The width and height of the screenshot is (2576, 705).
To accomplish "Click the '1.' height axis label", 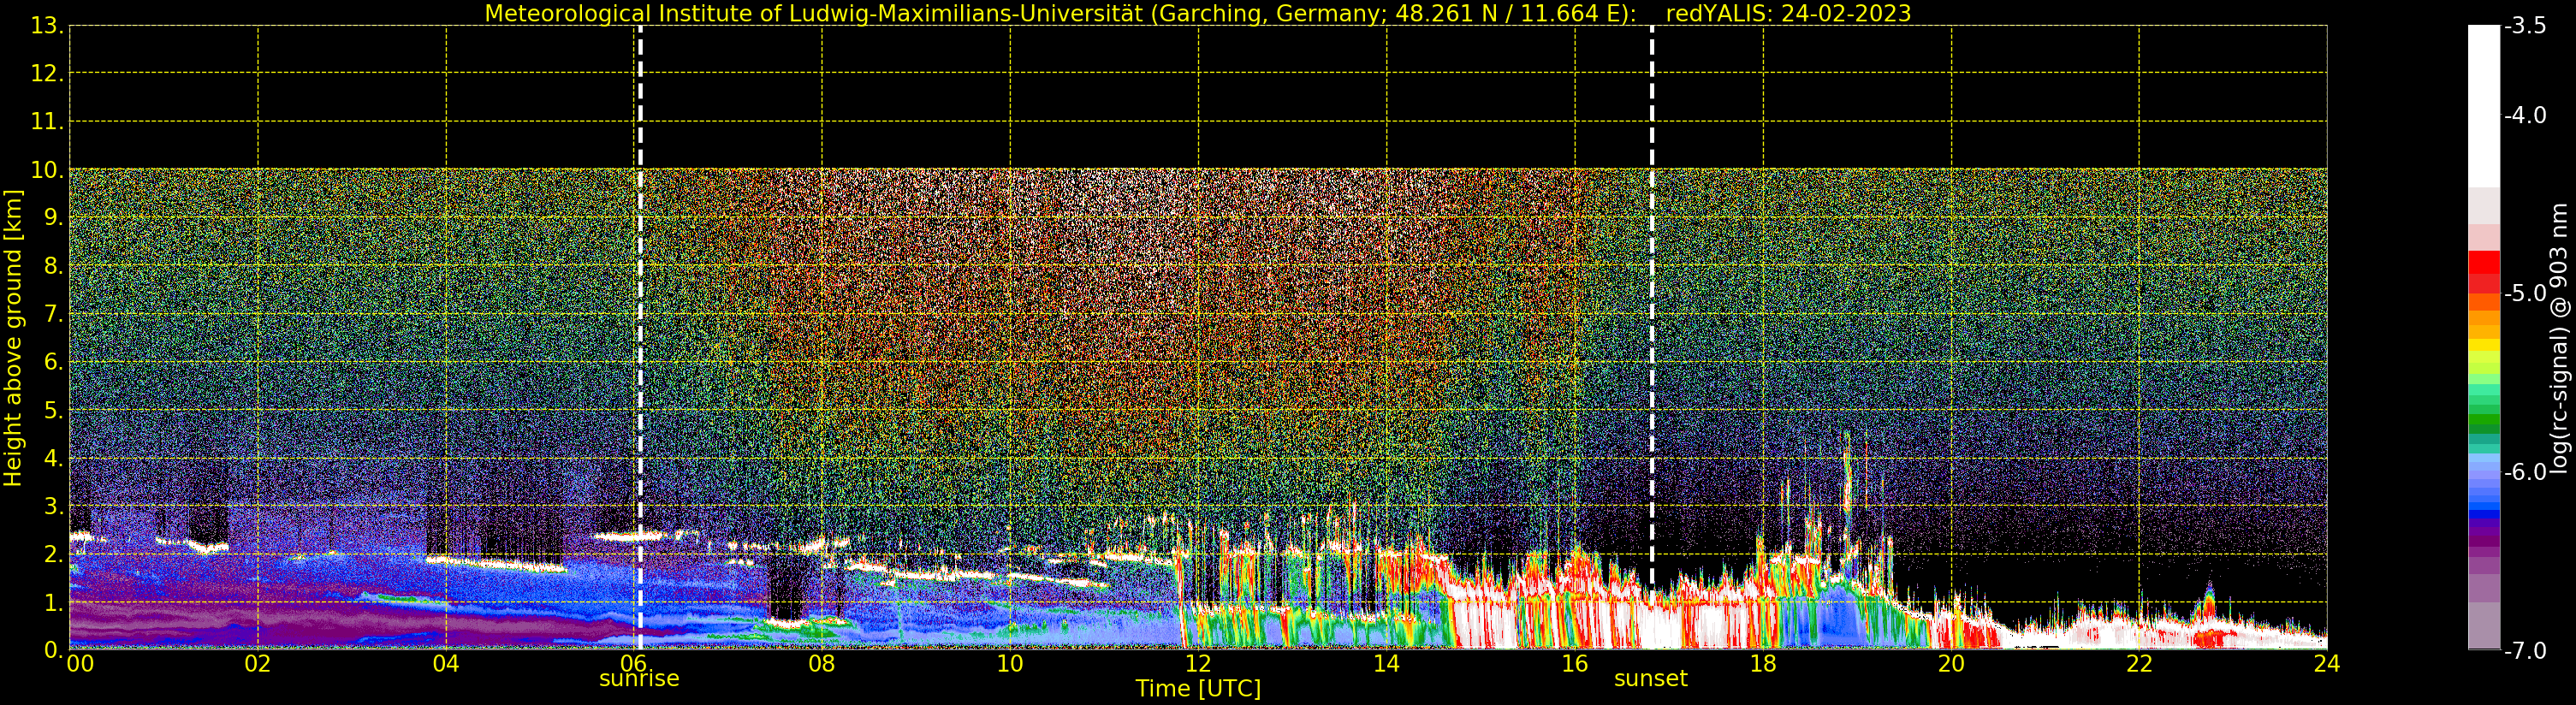I will pyautogui.click(x=54, y=602).
